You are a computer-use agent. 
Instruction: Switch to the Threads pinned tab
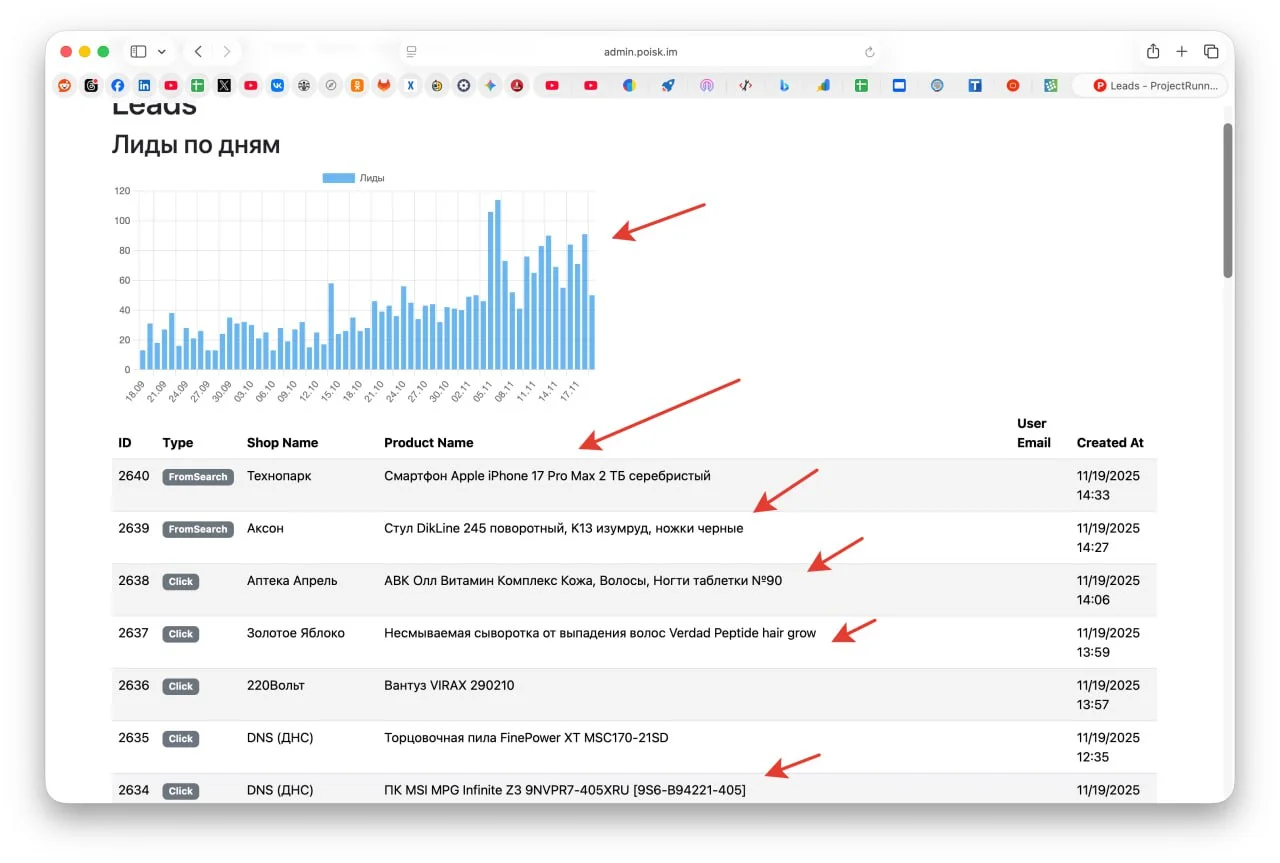tap(91, 86)
